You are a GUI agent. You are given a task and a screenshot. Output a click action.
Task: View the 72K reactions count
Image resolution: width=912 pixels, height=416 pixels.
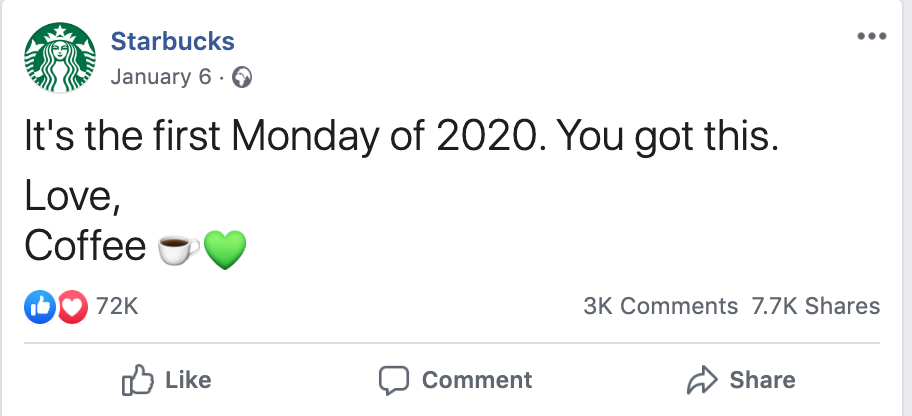[x=116, y=306]
